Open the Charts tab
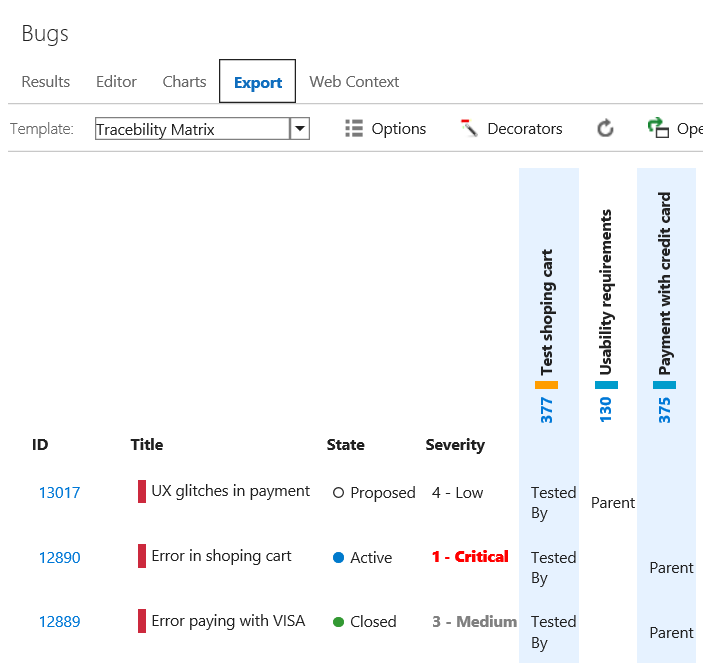Viewport: 703px width, 663px height. pos(184,82)
